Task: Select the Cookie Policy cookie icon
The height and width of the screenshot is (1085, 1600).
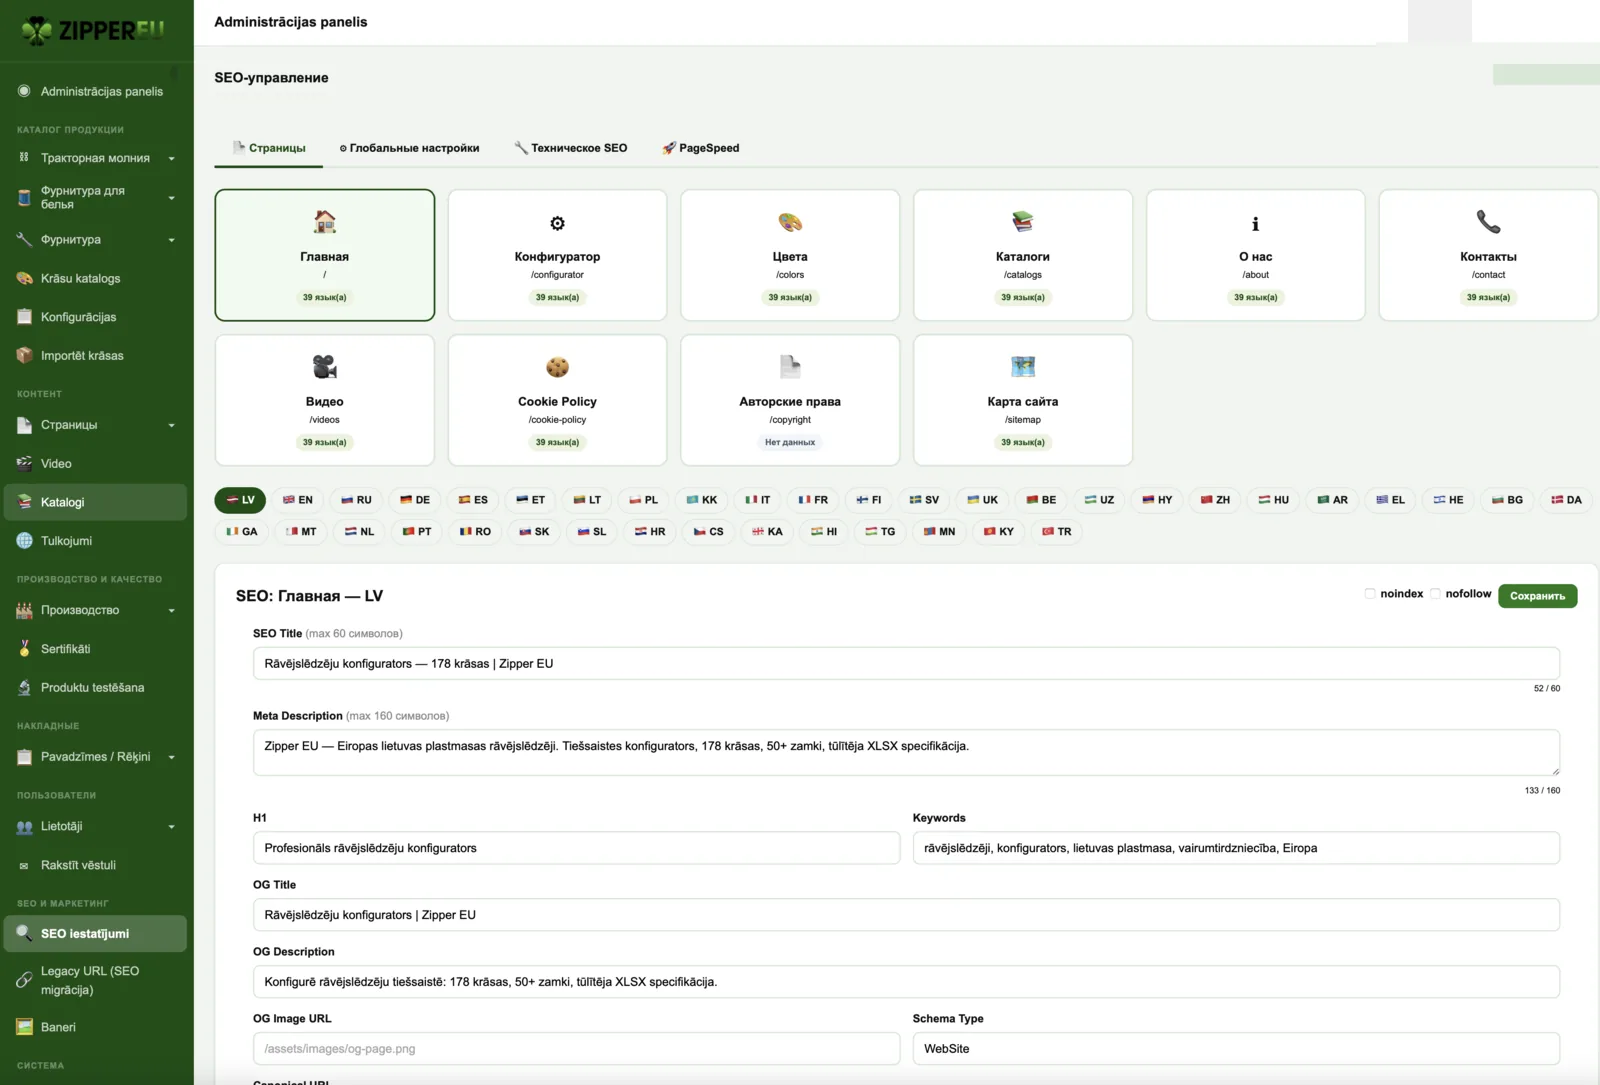Action: 557,367
